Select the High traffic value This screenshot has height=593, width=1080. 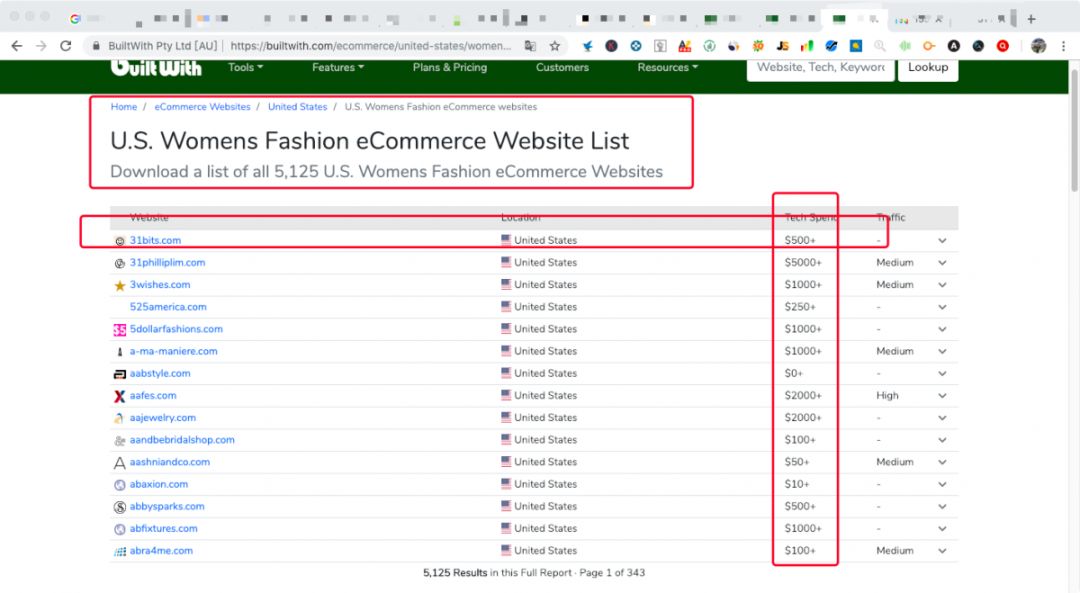[x=887, y=395]
